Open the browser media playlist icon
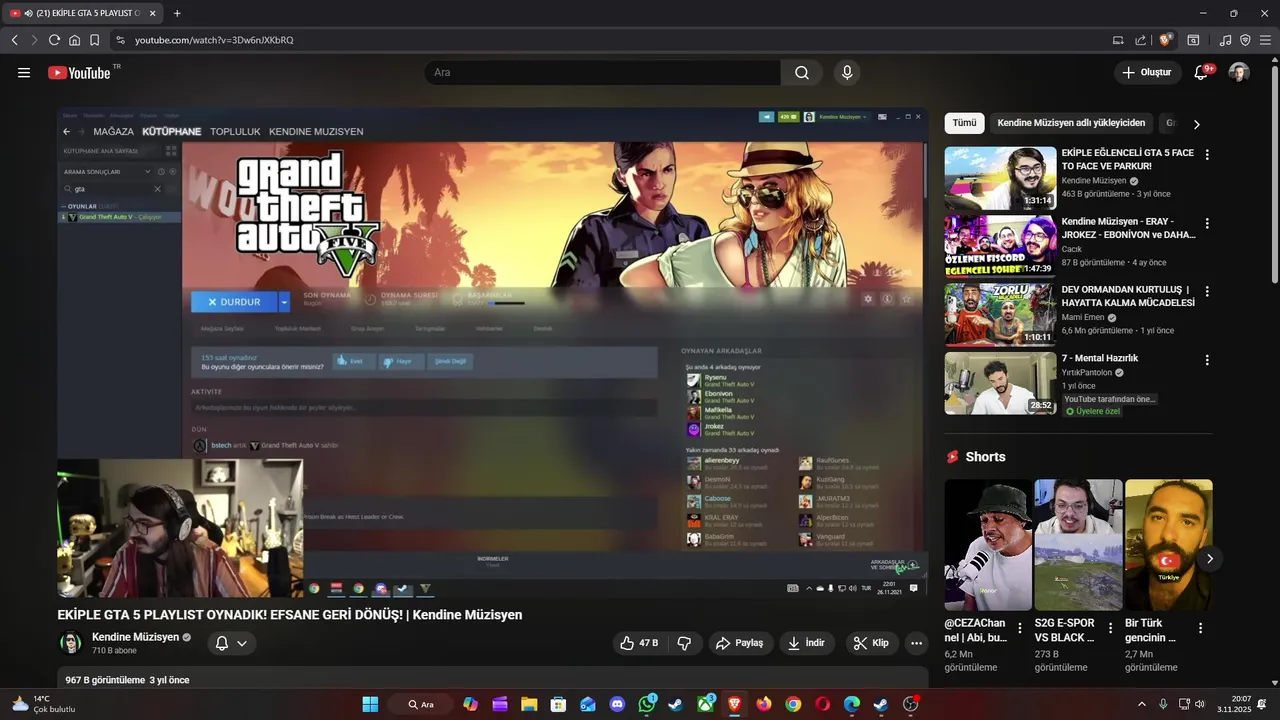This screenshot has width=1280, height=720. pos(1225,40)
